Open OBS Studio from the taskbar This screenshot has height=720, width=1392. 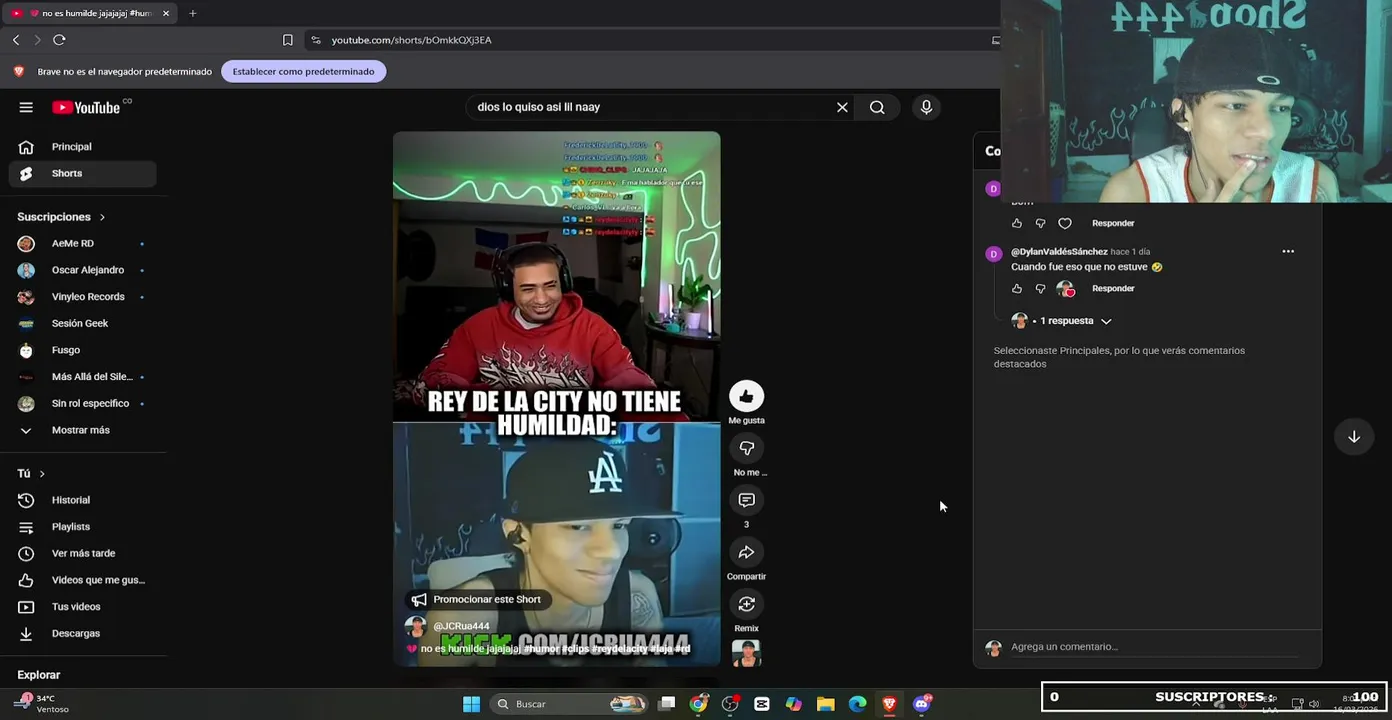(x=730, y=704)
